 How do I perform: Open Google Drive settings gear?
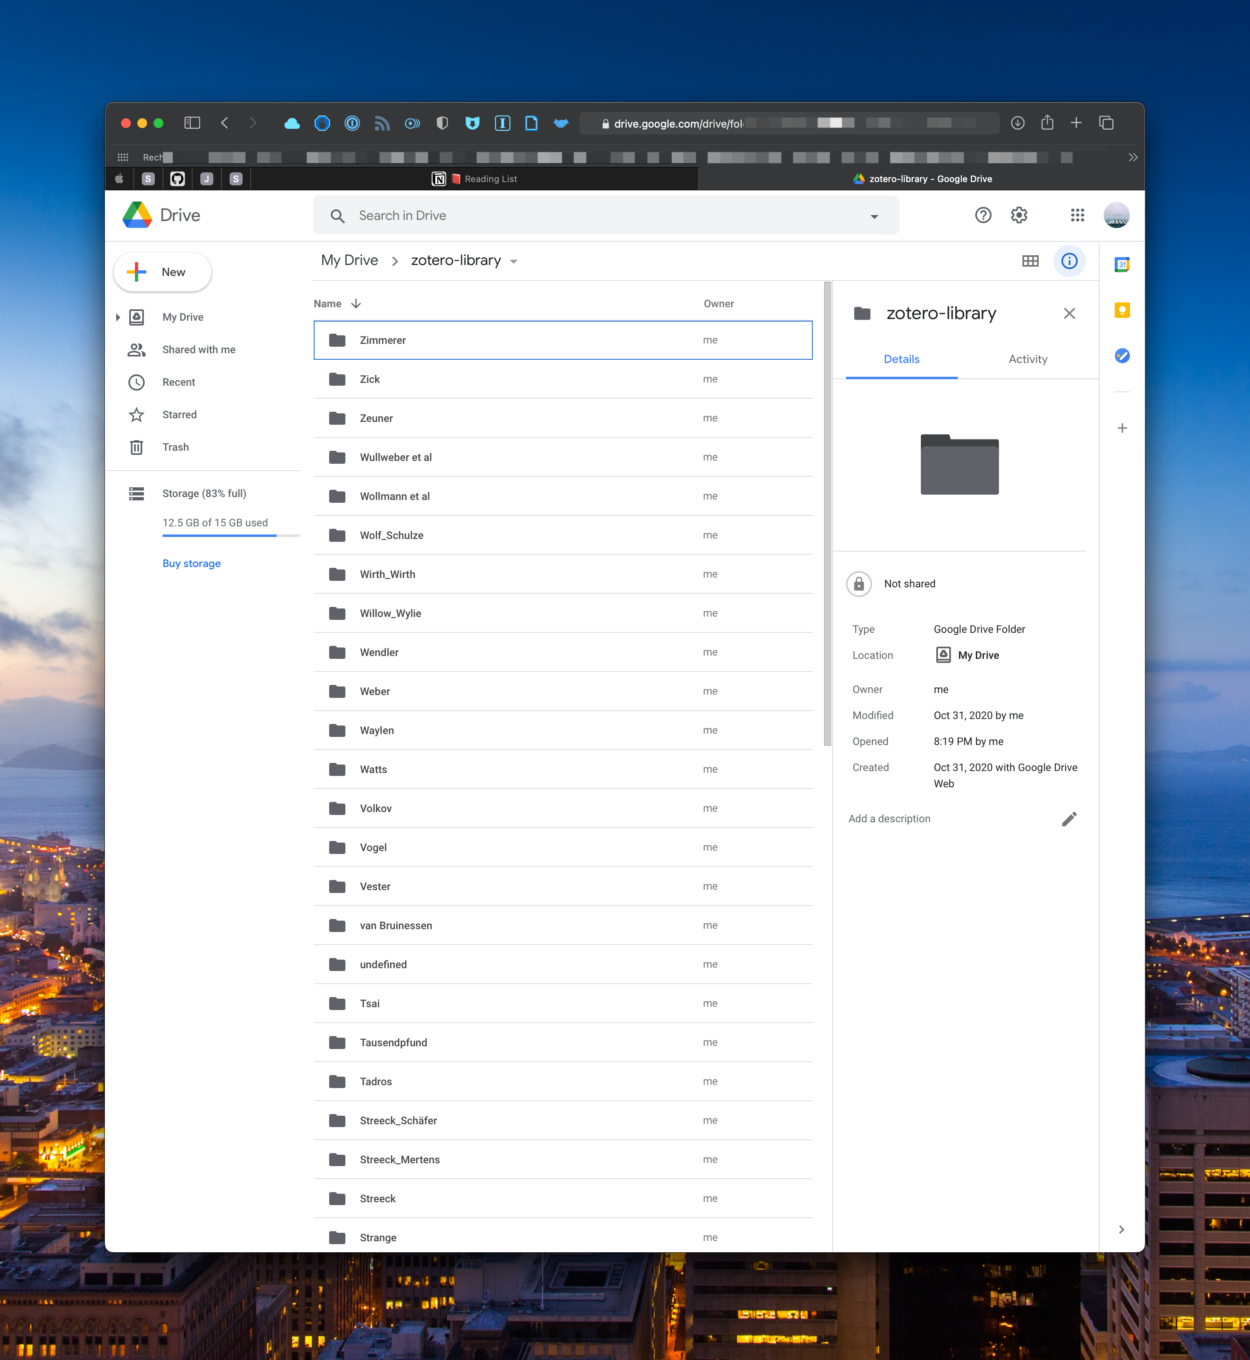(x=1019, y=215)
